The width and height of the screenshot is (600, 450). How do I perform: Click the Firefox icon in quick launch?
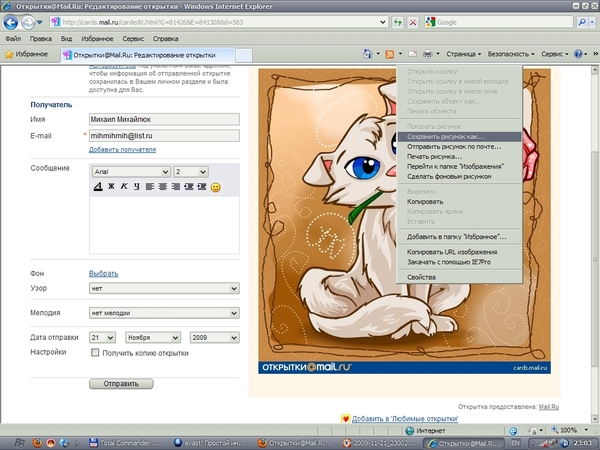pos(38,443)
